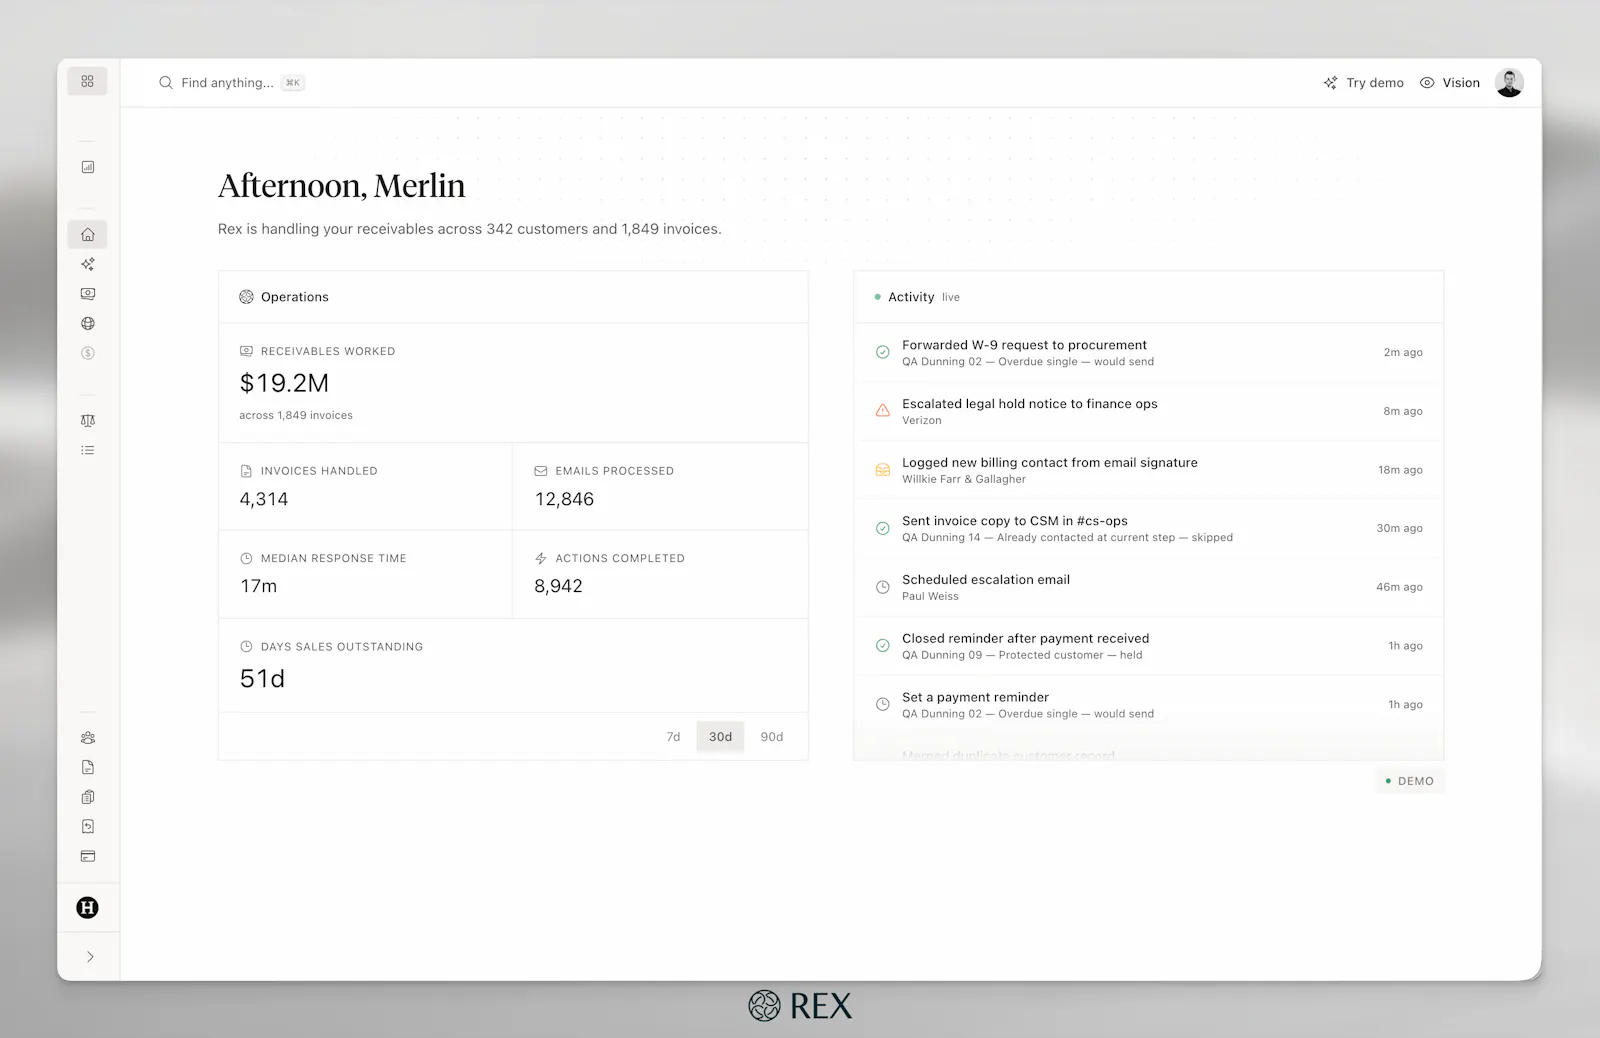The image size is (1600, 1038).
Task: Open the document page sidebar icon
Action: 87,767
